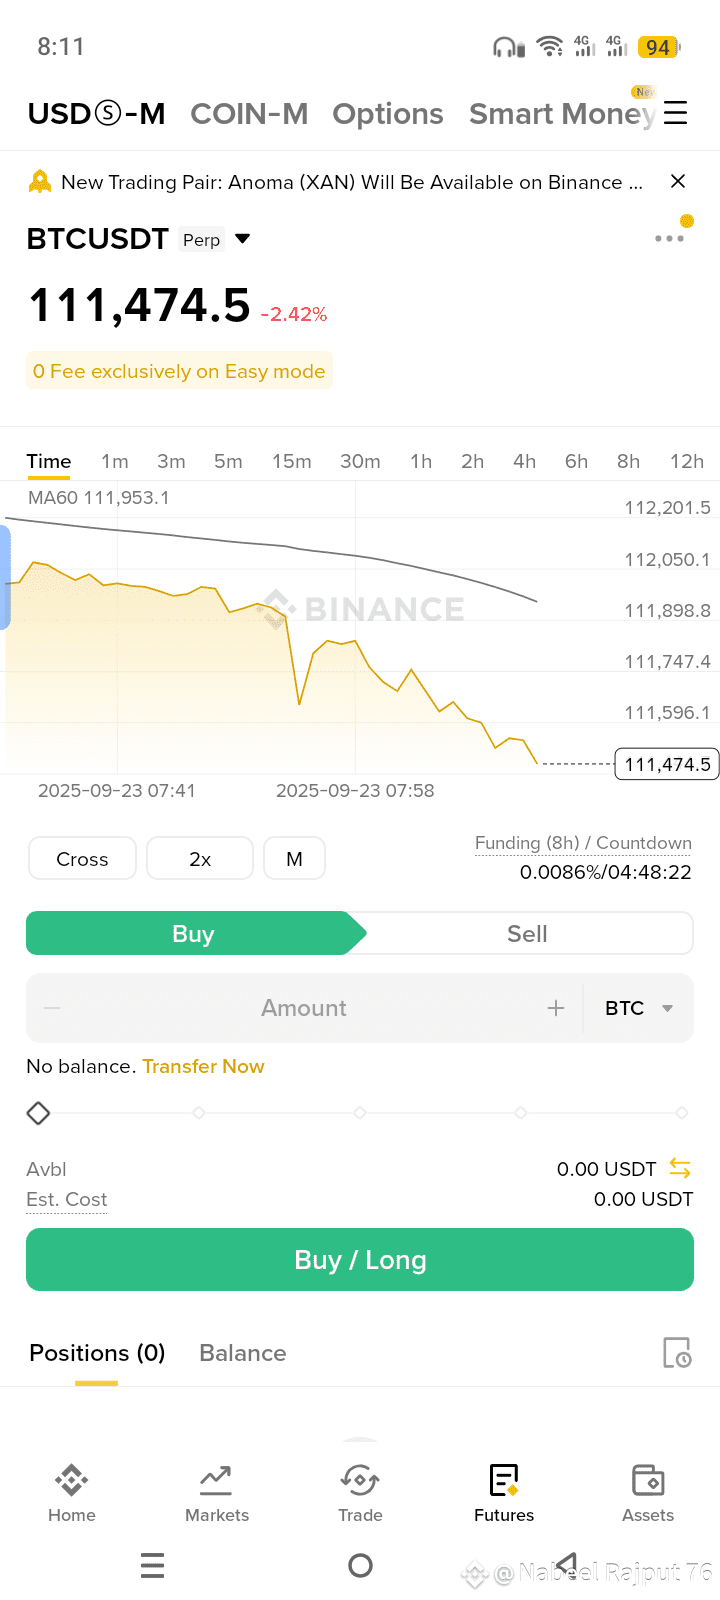Select the Buy side toggle

click(x=194, y=933)
